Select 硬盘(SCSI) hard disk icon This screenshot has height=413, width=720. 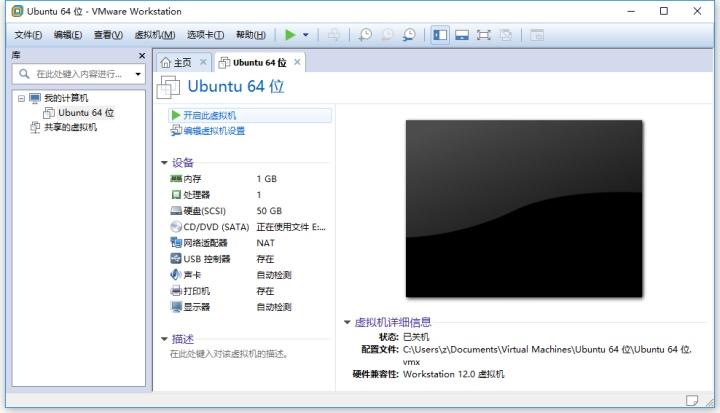pos(176,211)
